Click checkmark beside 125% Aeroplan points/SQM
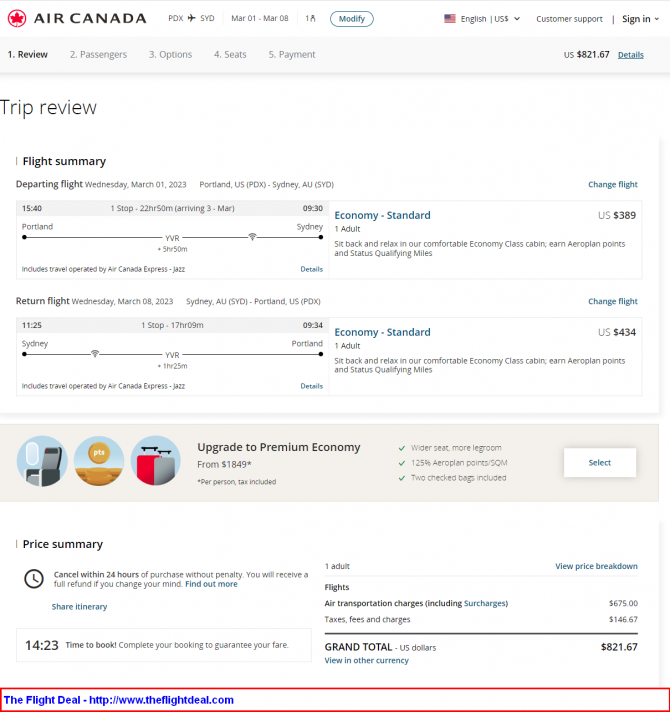Viewport: 670px width, 712px height. [402, 463]
